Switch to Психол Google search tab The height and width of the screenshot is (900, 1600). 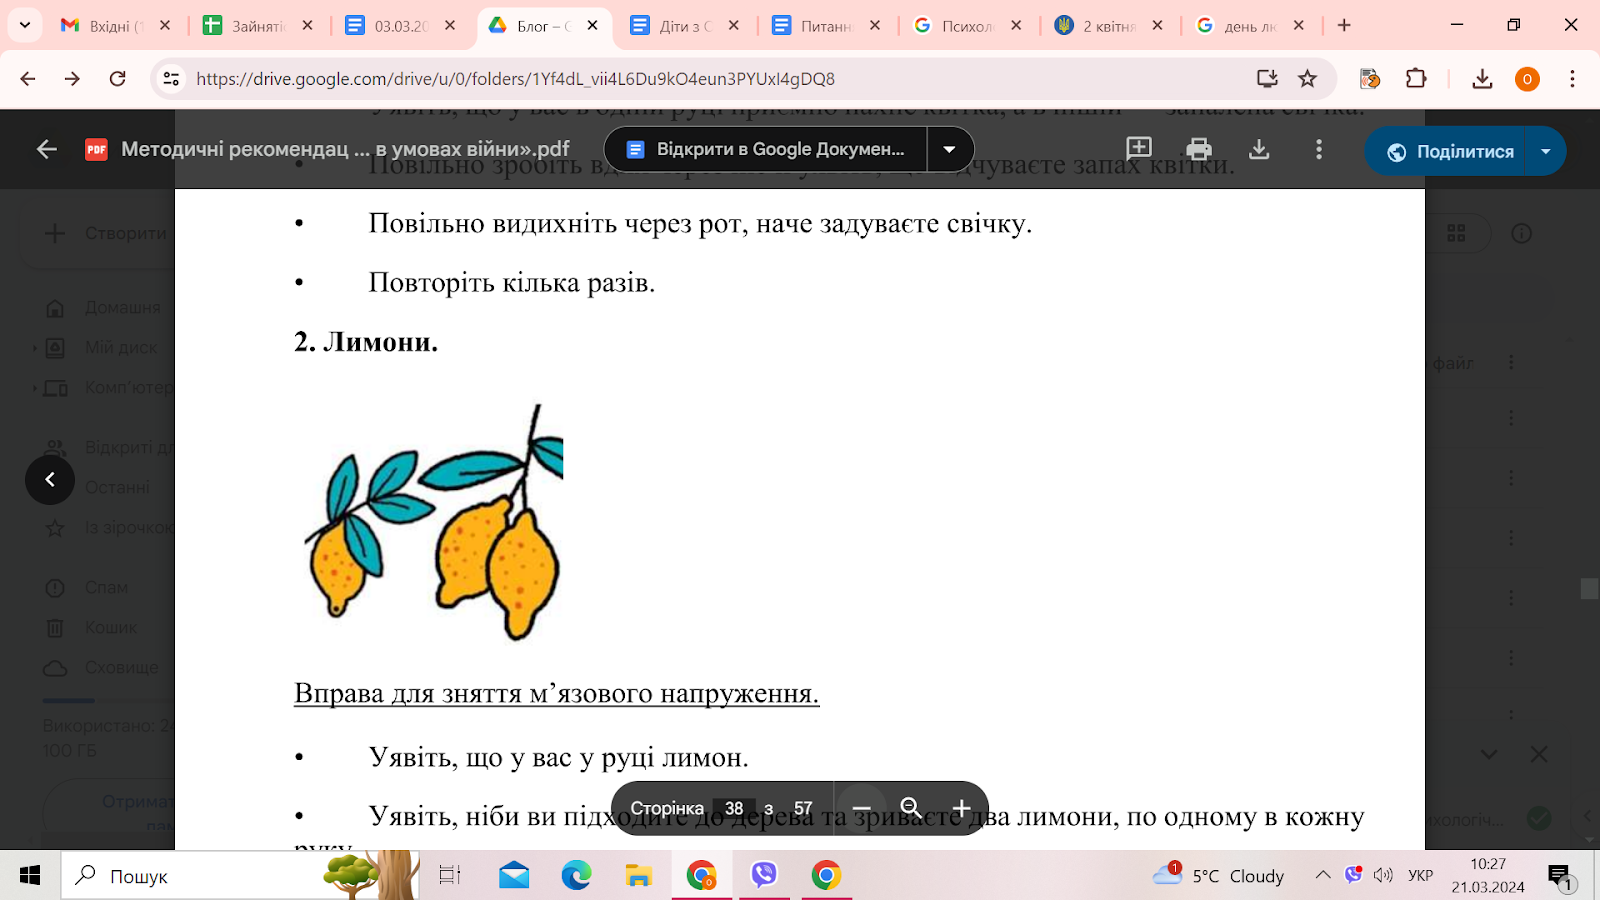pos(967,26)
